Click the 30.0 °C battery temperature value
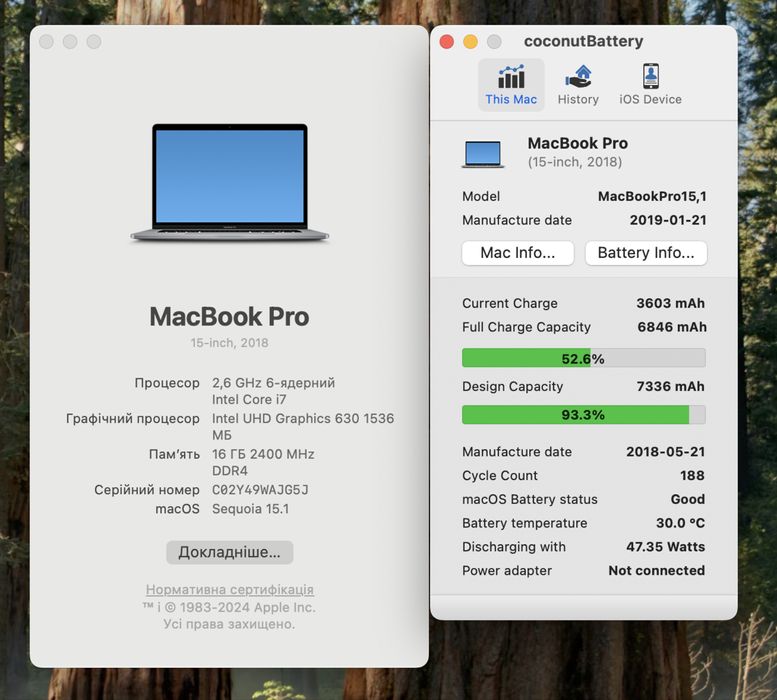This screenshot has width=777, height=700. coord(680,523)
